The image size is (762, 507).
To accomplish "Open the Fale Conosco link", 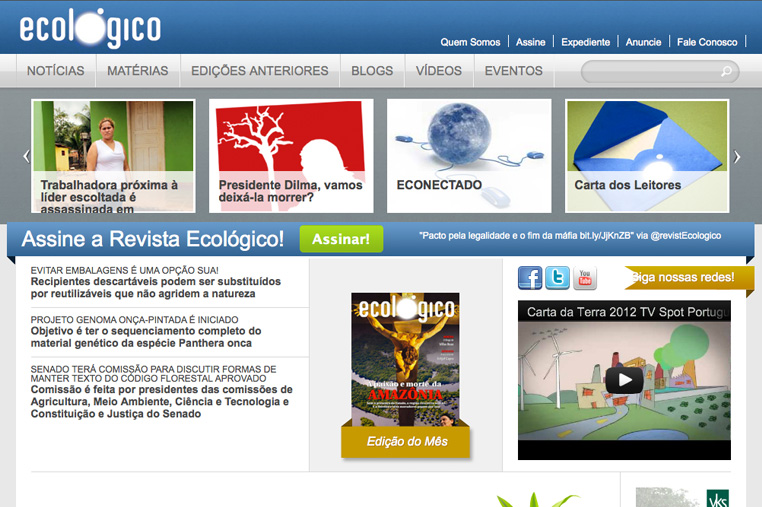I will (x=707, y=42).
